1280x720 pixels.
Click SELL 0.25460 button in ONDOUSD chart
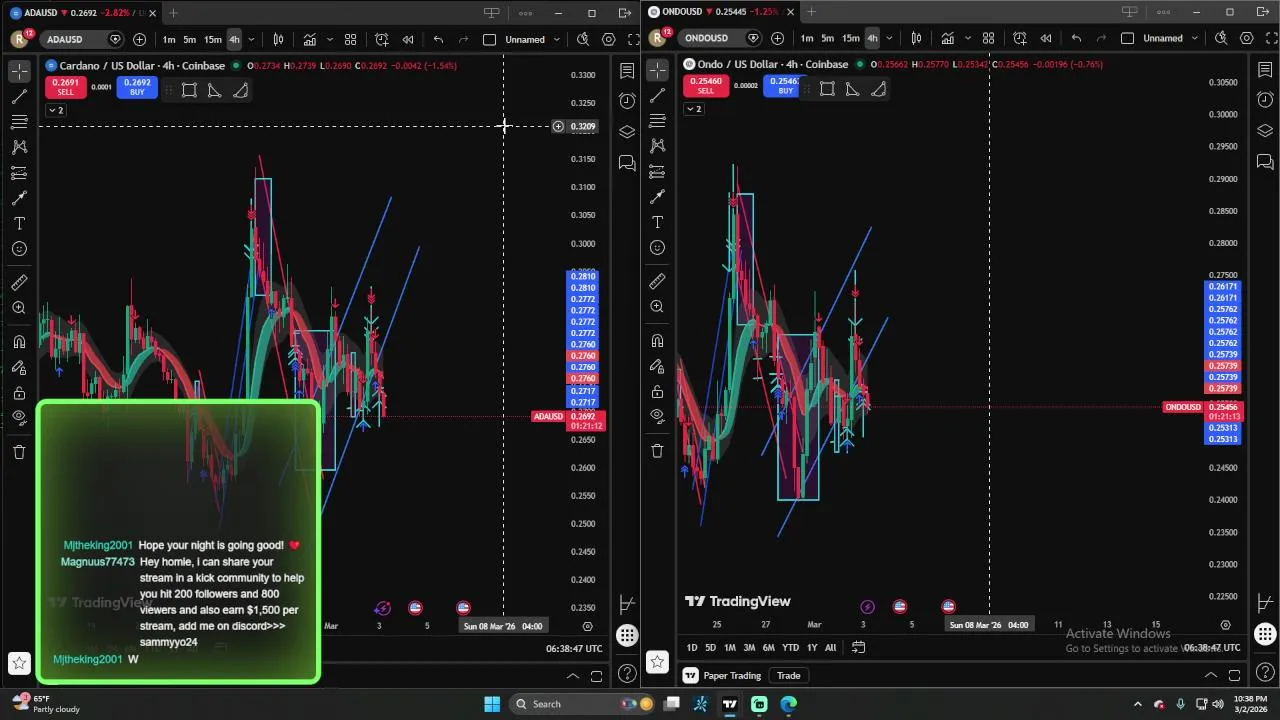coord(706,86)
